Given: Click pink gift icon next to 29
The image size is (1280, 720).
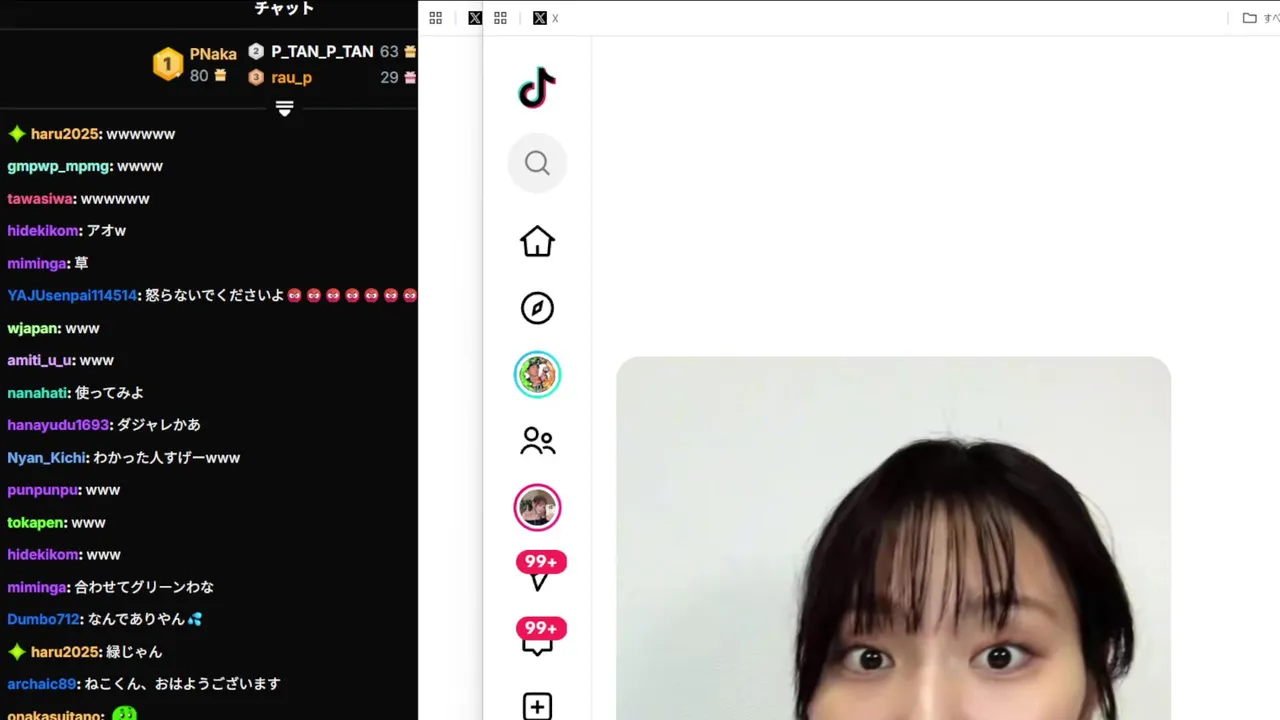Looking at the screenshot, I should [x=409, y=77].
